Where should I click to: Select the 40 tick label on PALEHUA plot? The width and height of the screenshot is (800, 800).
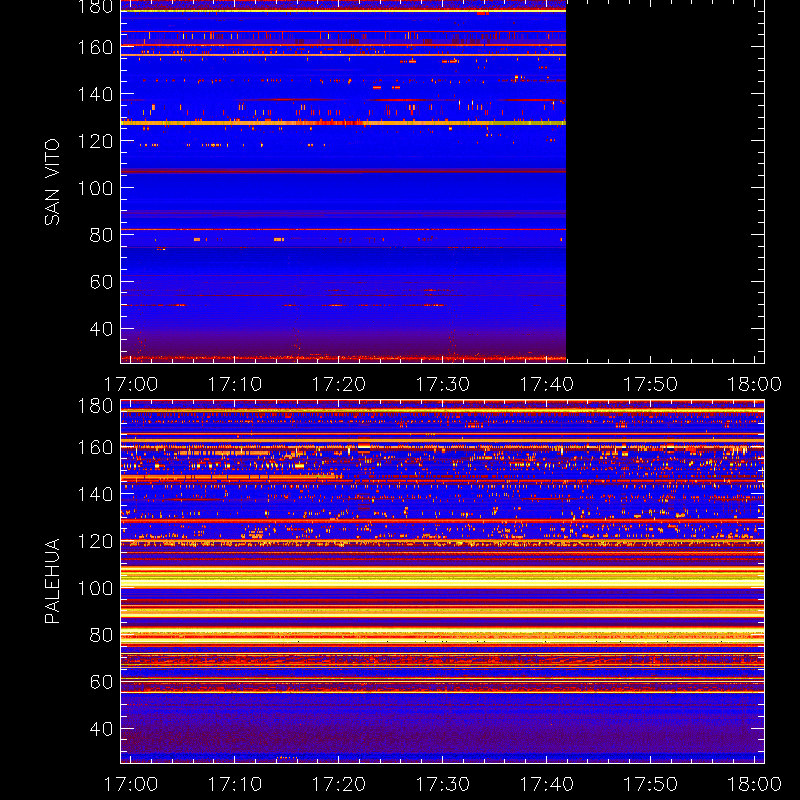coord(101,729)
